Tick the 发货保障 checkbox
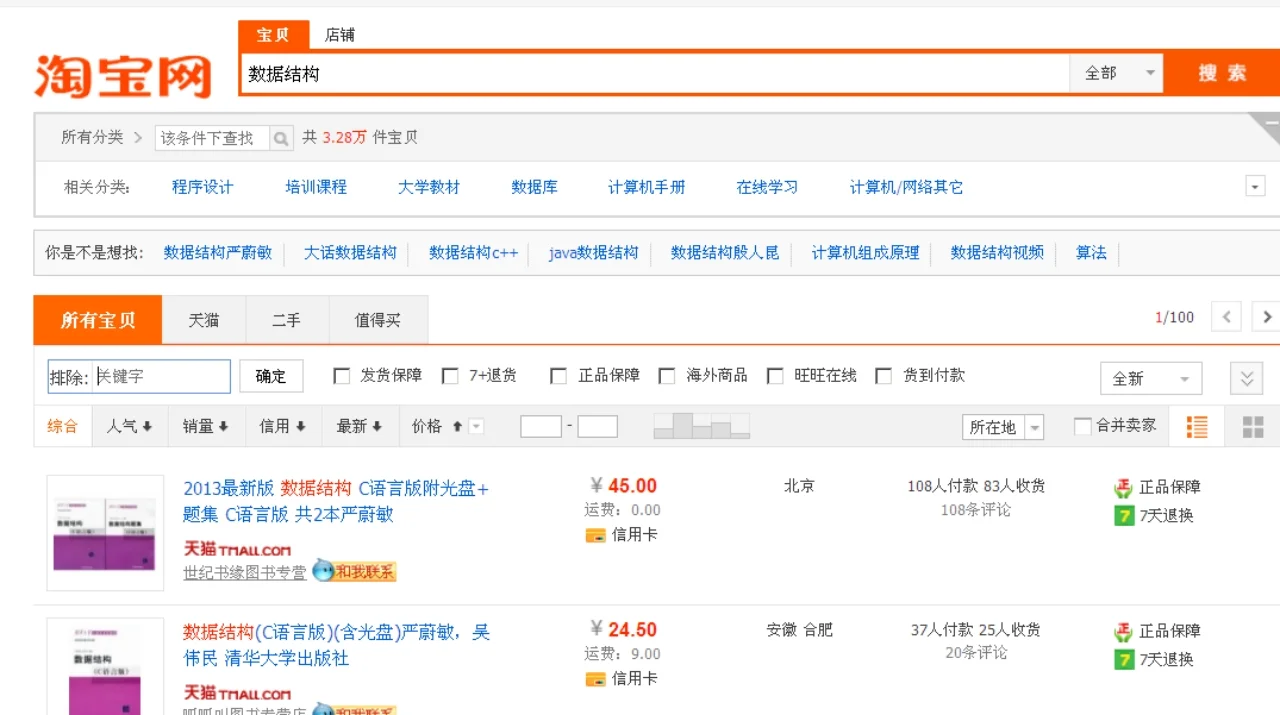1280x715 pixels. (342, 376)
